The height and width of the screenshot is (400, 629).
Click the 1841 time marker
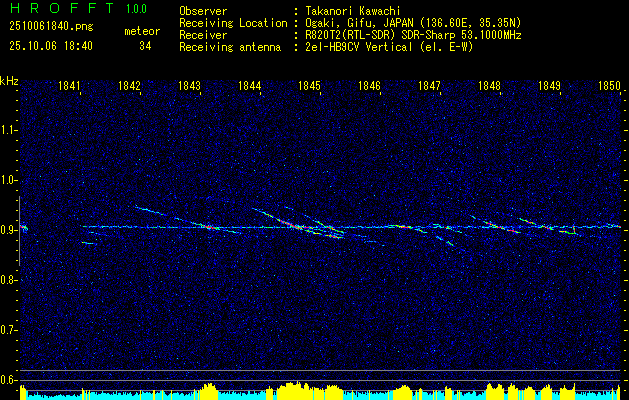point(69,86)
